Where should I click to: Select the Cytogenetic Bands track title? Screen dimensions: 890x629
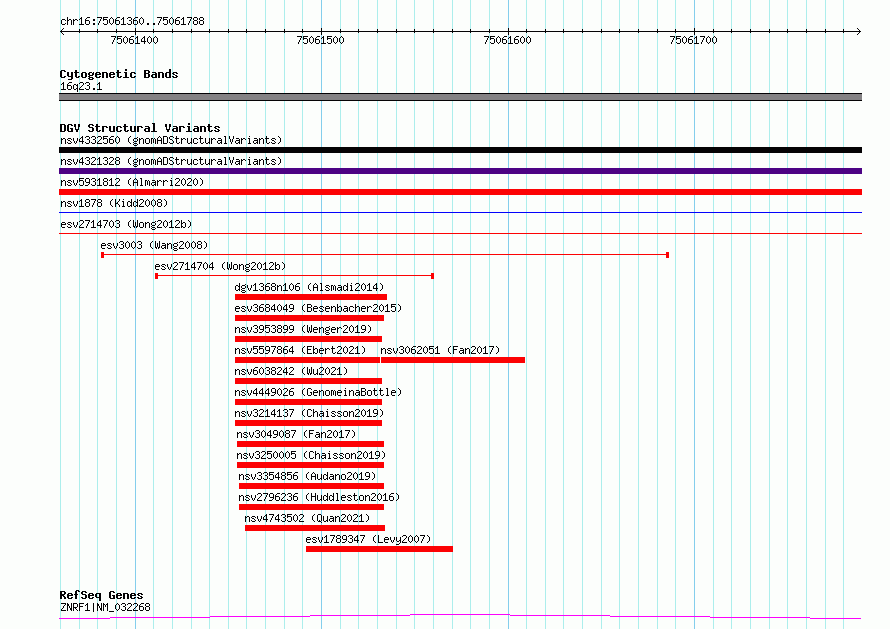119,74
